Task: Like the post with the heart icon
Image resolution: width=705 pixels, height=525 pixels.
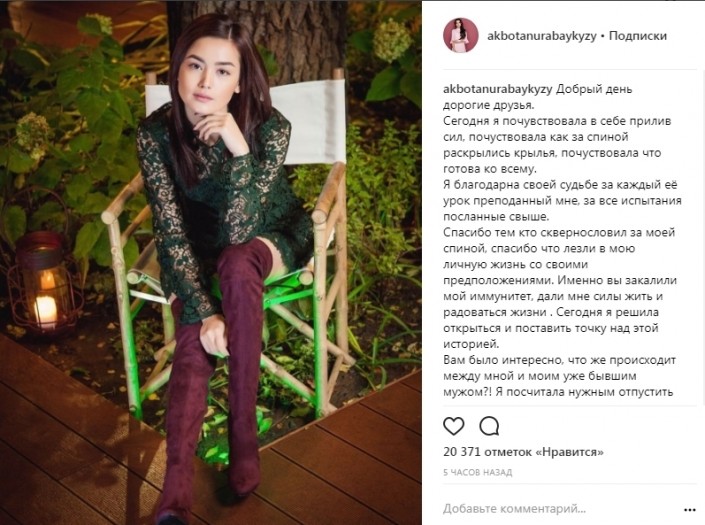Action: click(454, 426)
